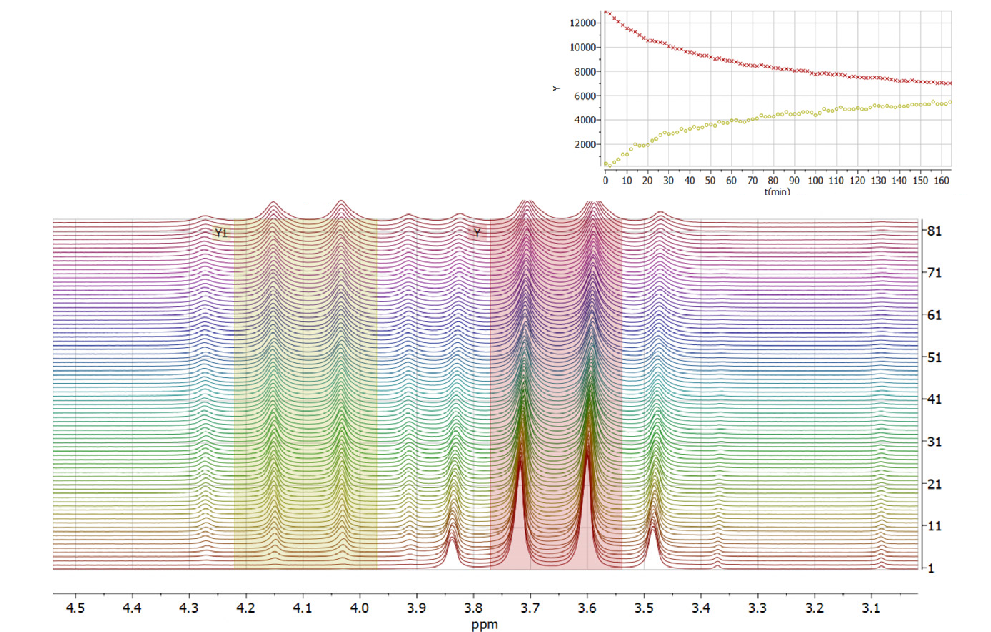The width and height of the screenshot is (991, 632).
Task: Click the 12000 tick on inset Y axis
Action: [x=583, y=23]
